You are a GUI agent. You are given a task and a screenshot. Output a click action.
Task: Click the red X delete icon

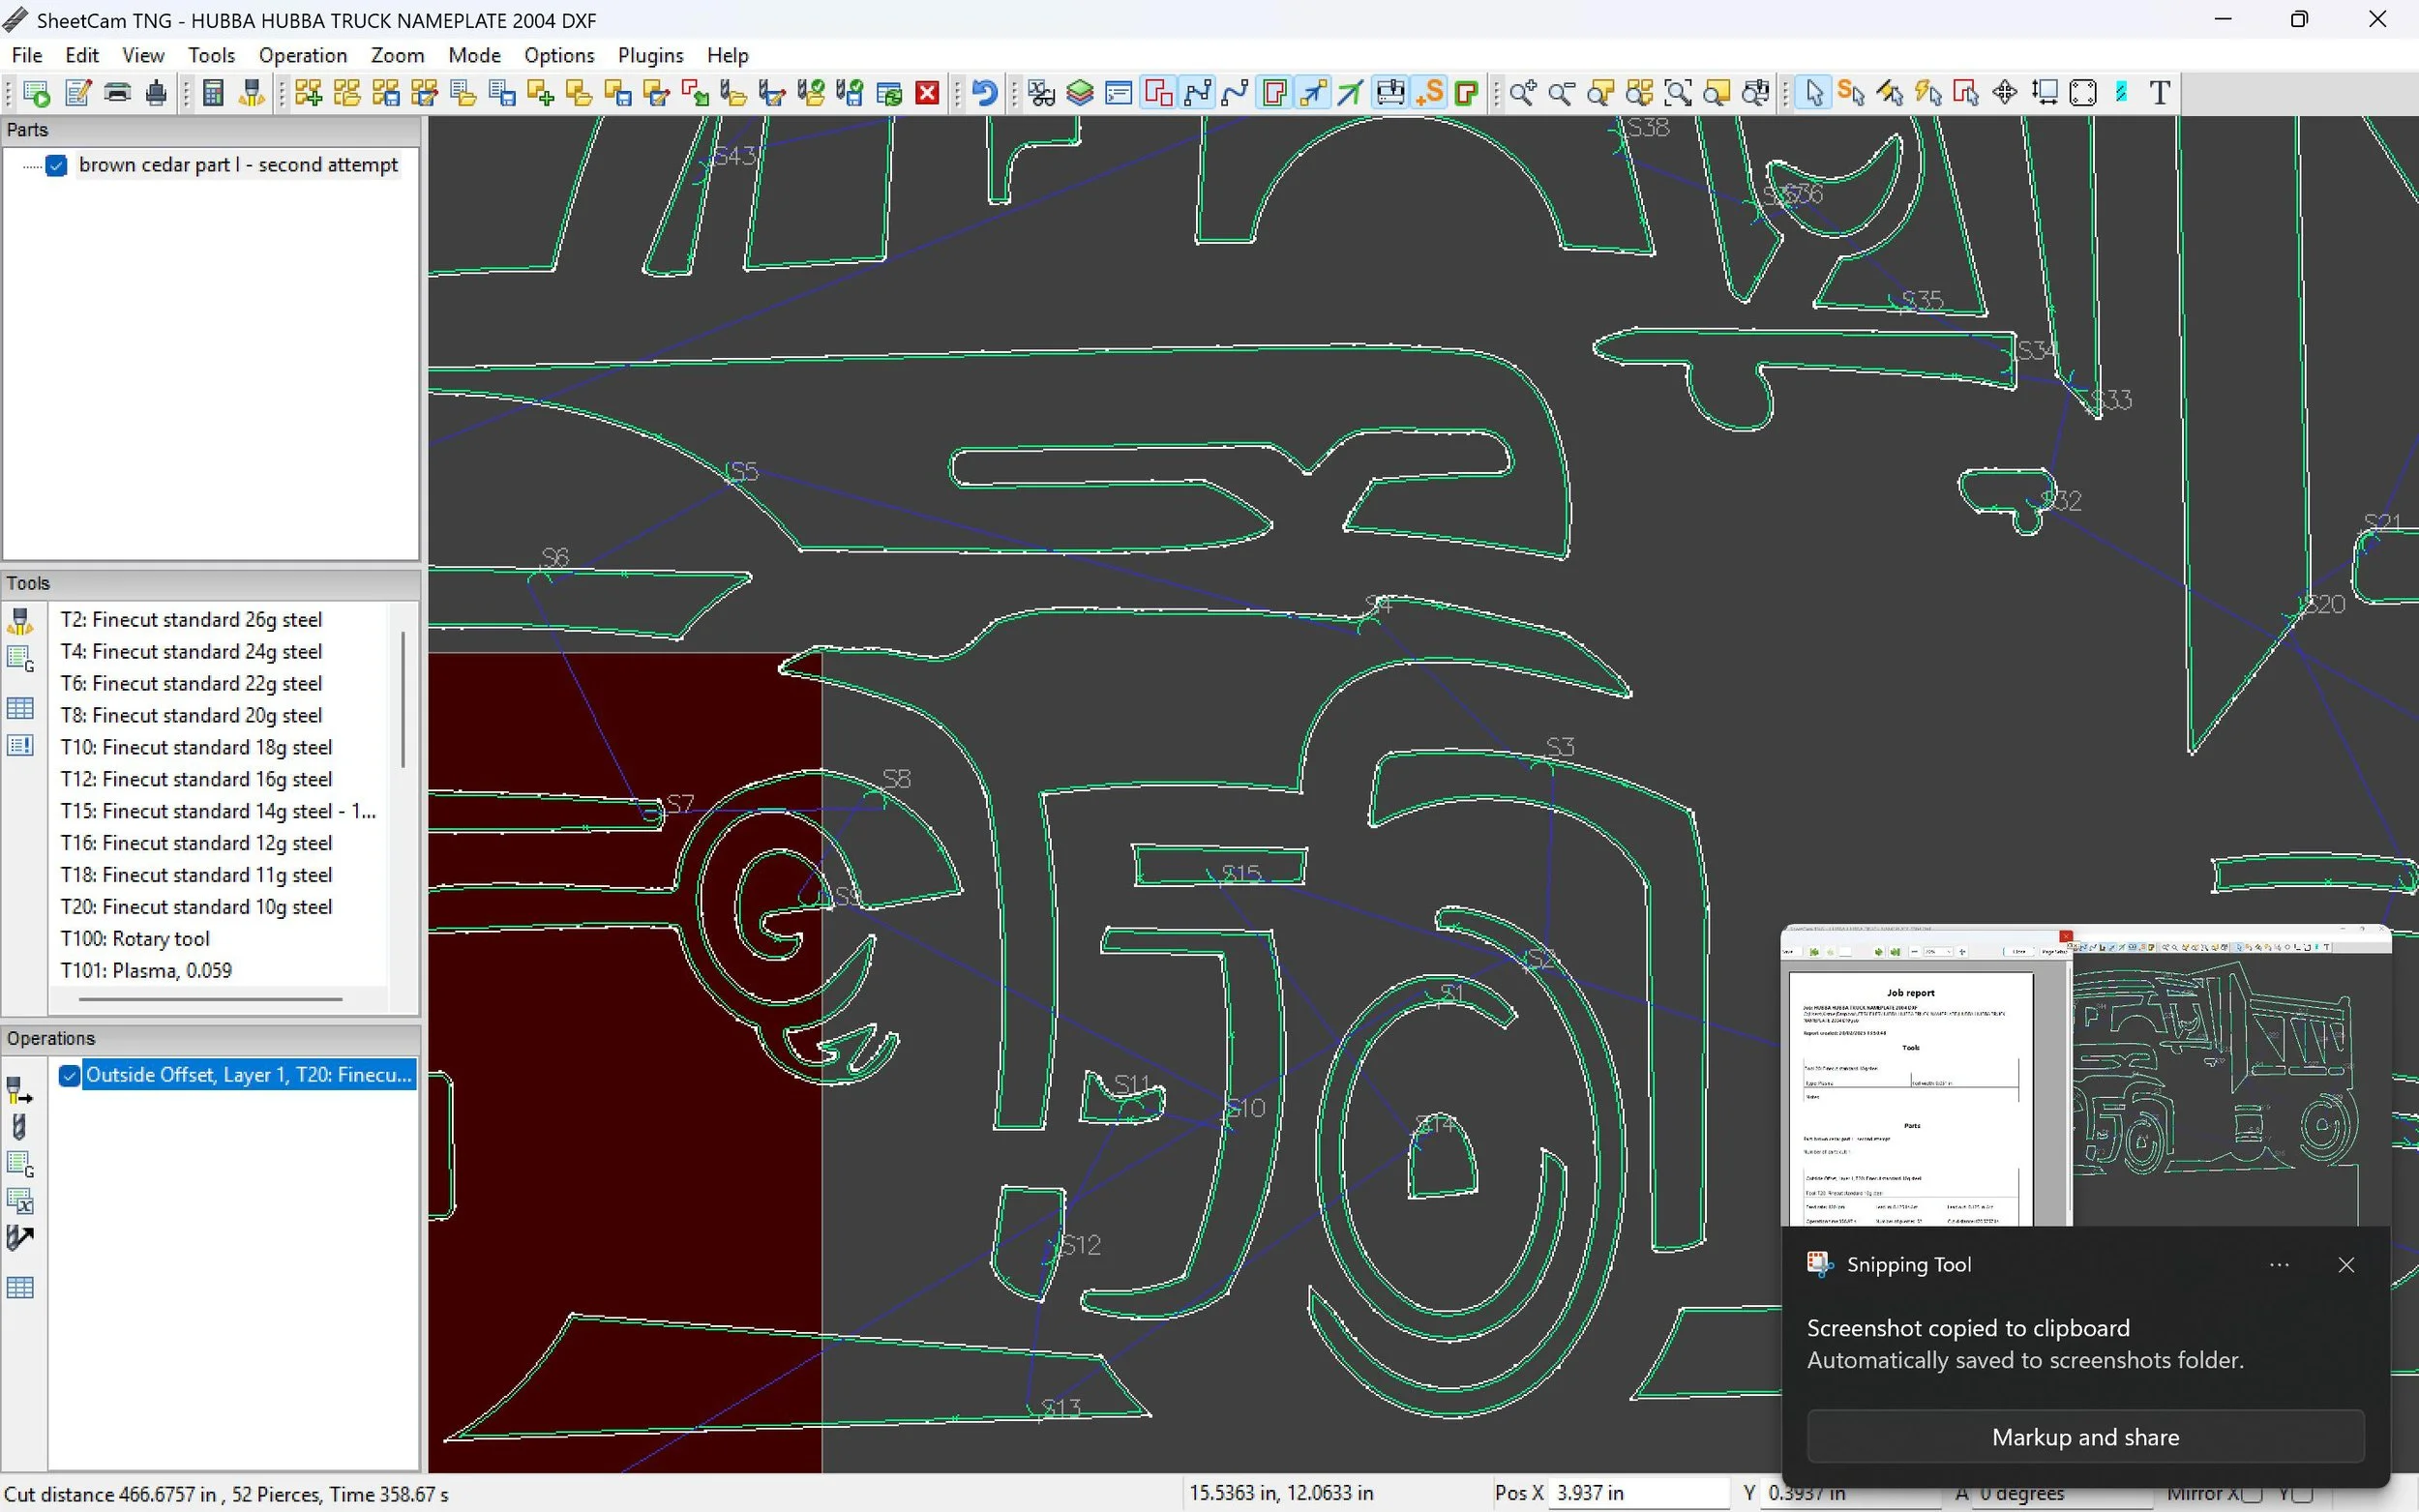coord(928,93)
